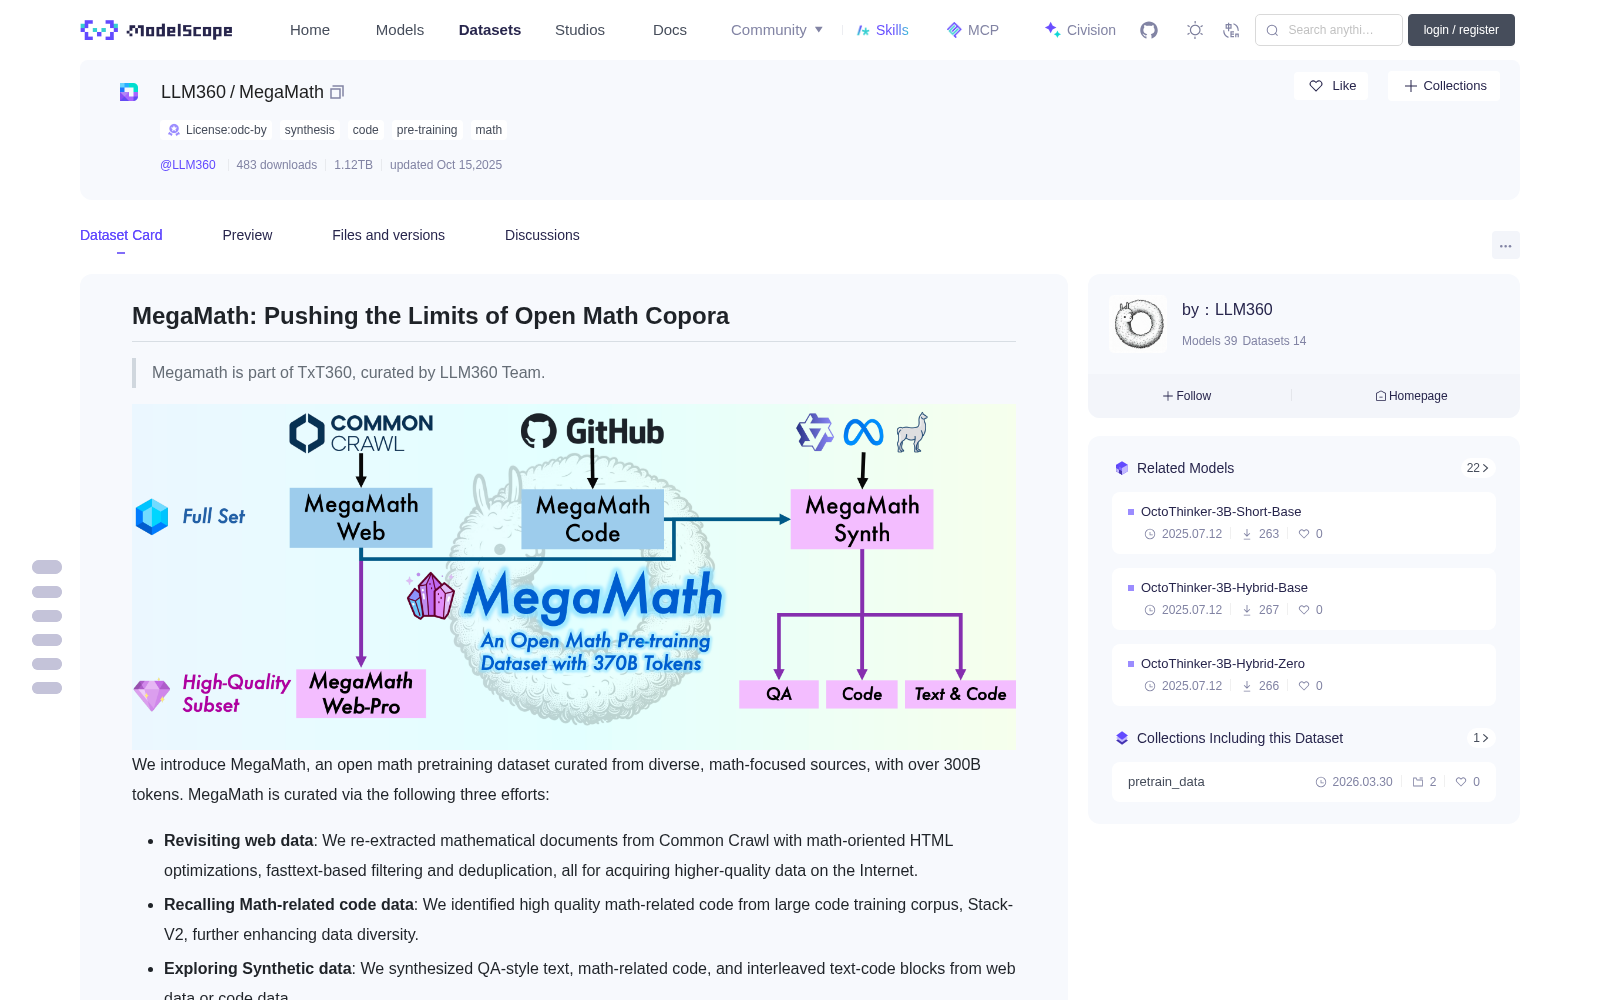Screen dimensions: 1600x1000
Task: Expand the Community dropdown menu
Action: point(777,30)
